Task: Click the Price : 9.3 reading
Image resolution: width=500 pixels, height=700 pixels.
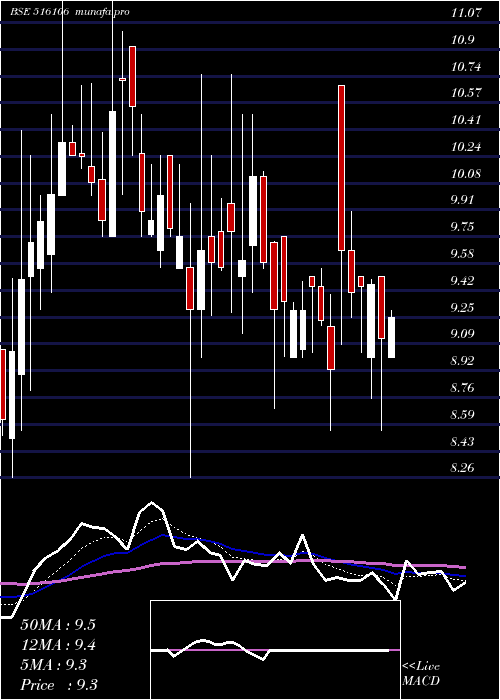Action: [59, 685]
